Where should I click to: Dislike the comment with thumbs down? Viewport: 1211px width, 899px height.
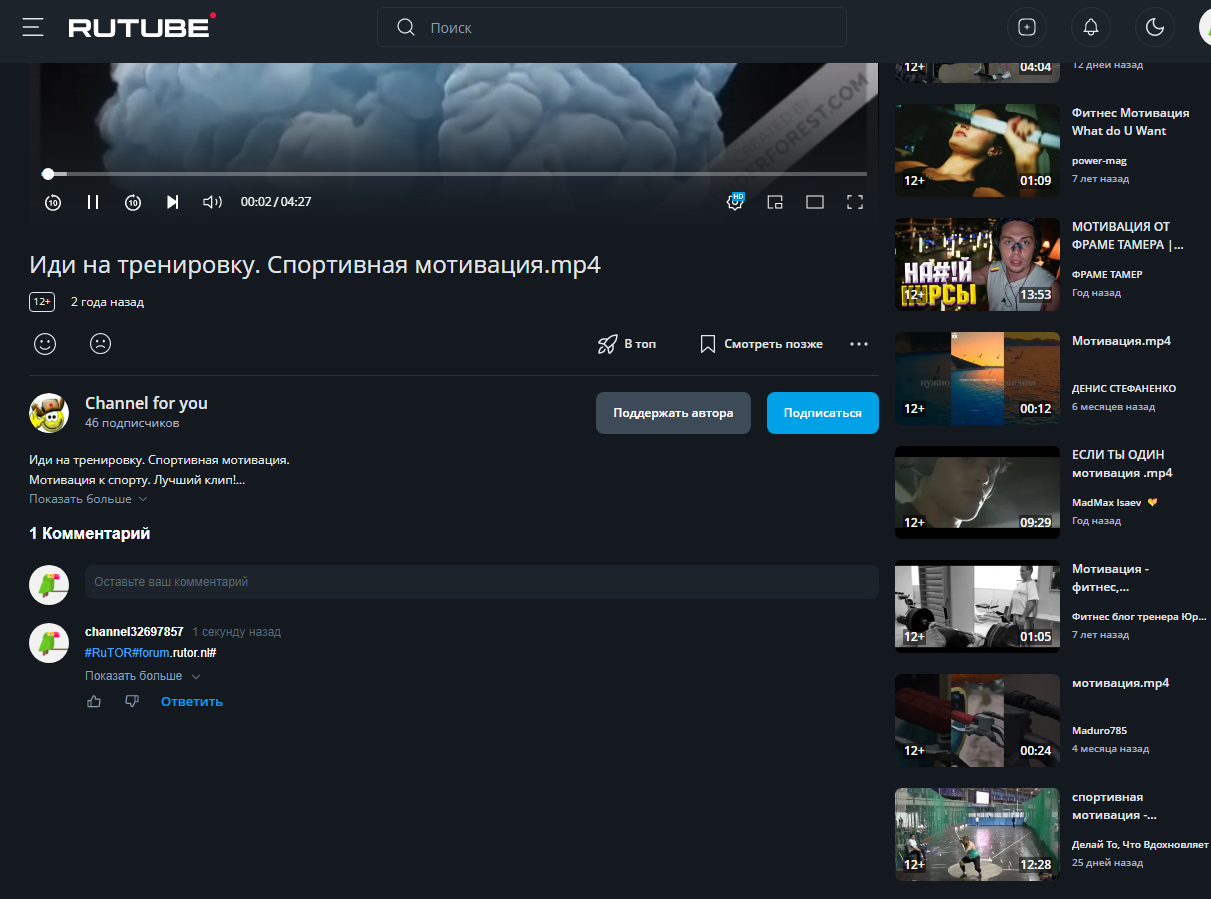coord(132,702)
